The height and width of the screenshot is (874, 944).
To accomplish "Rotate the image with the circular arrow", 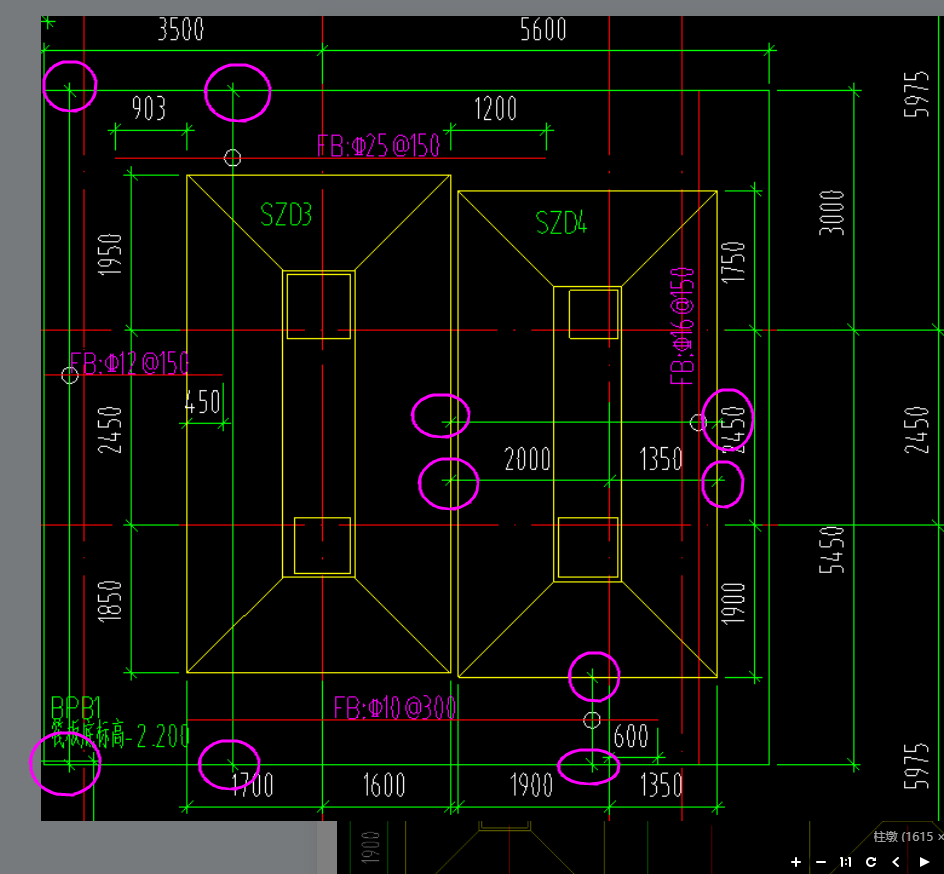I will pos(871,862).
